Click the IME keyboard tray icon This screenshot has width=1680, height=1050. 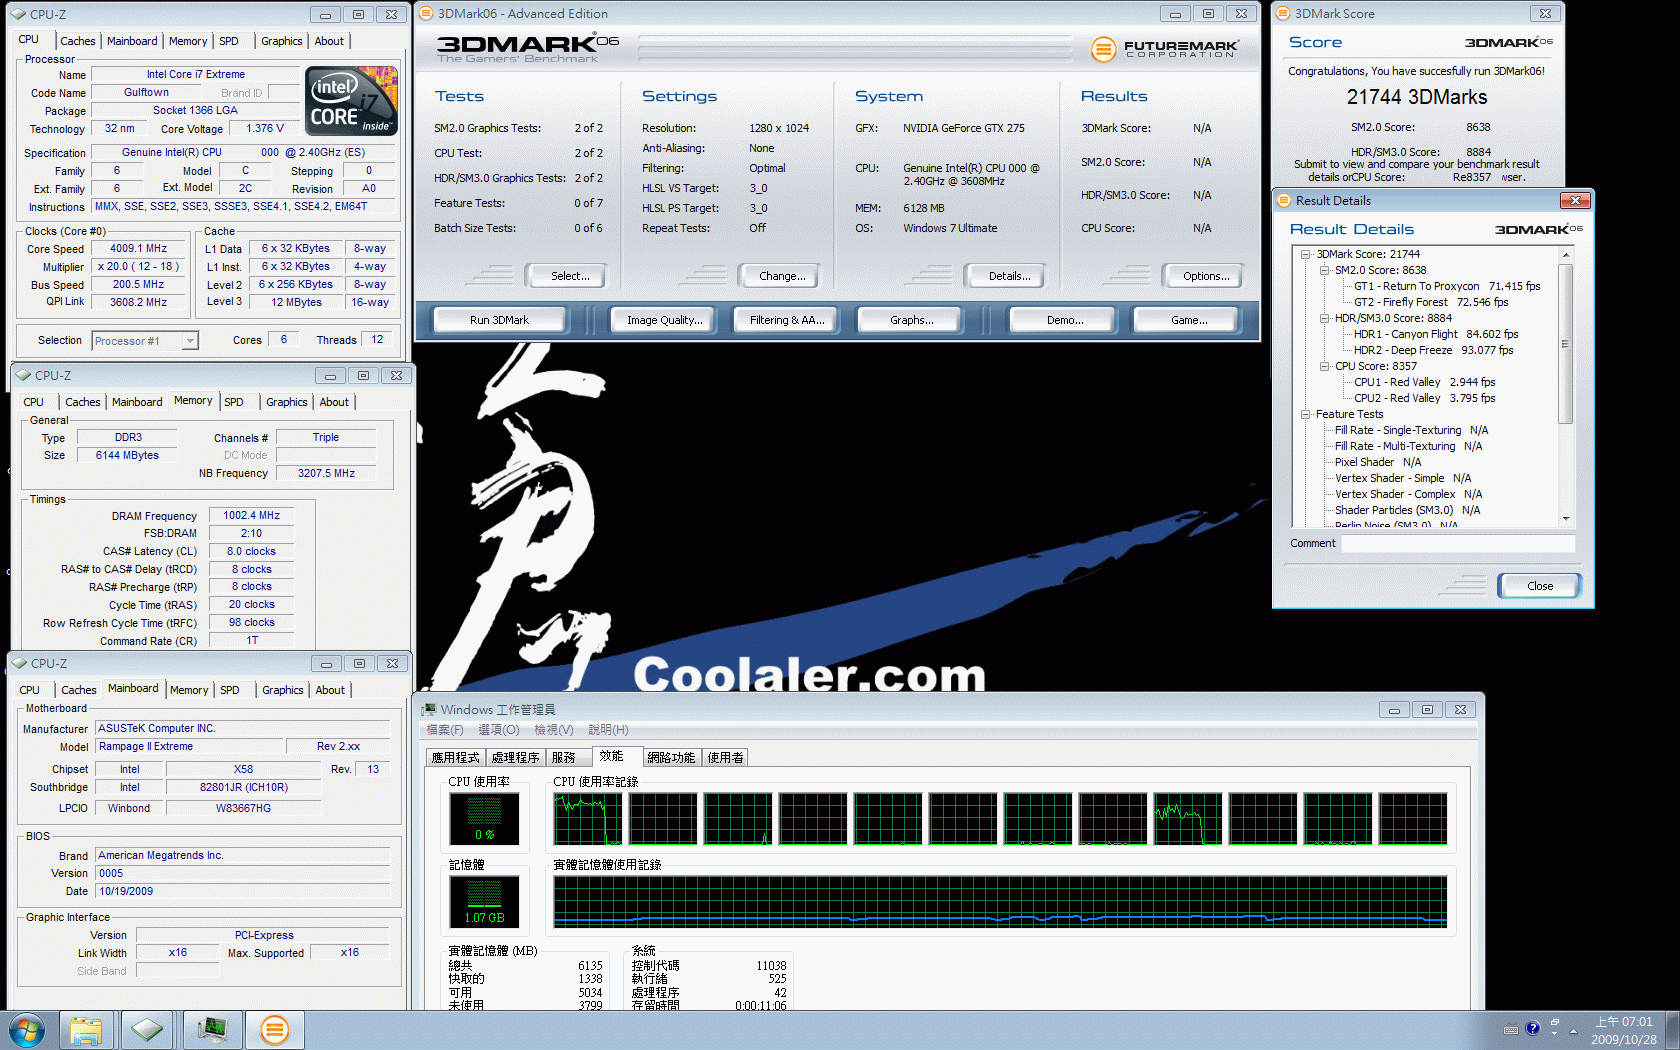pyautogui.click(x=1511, y=1029)
